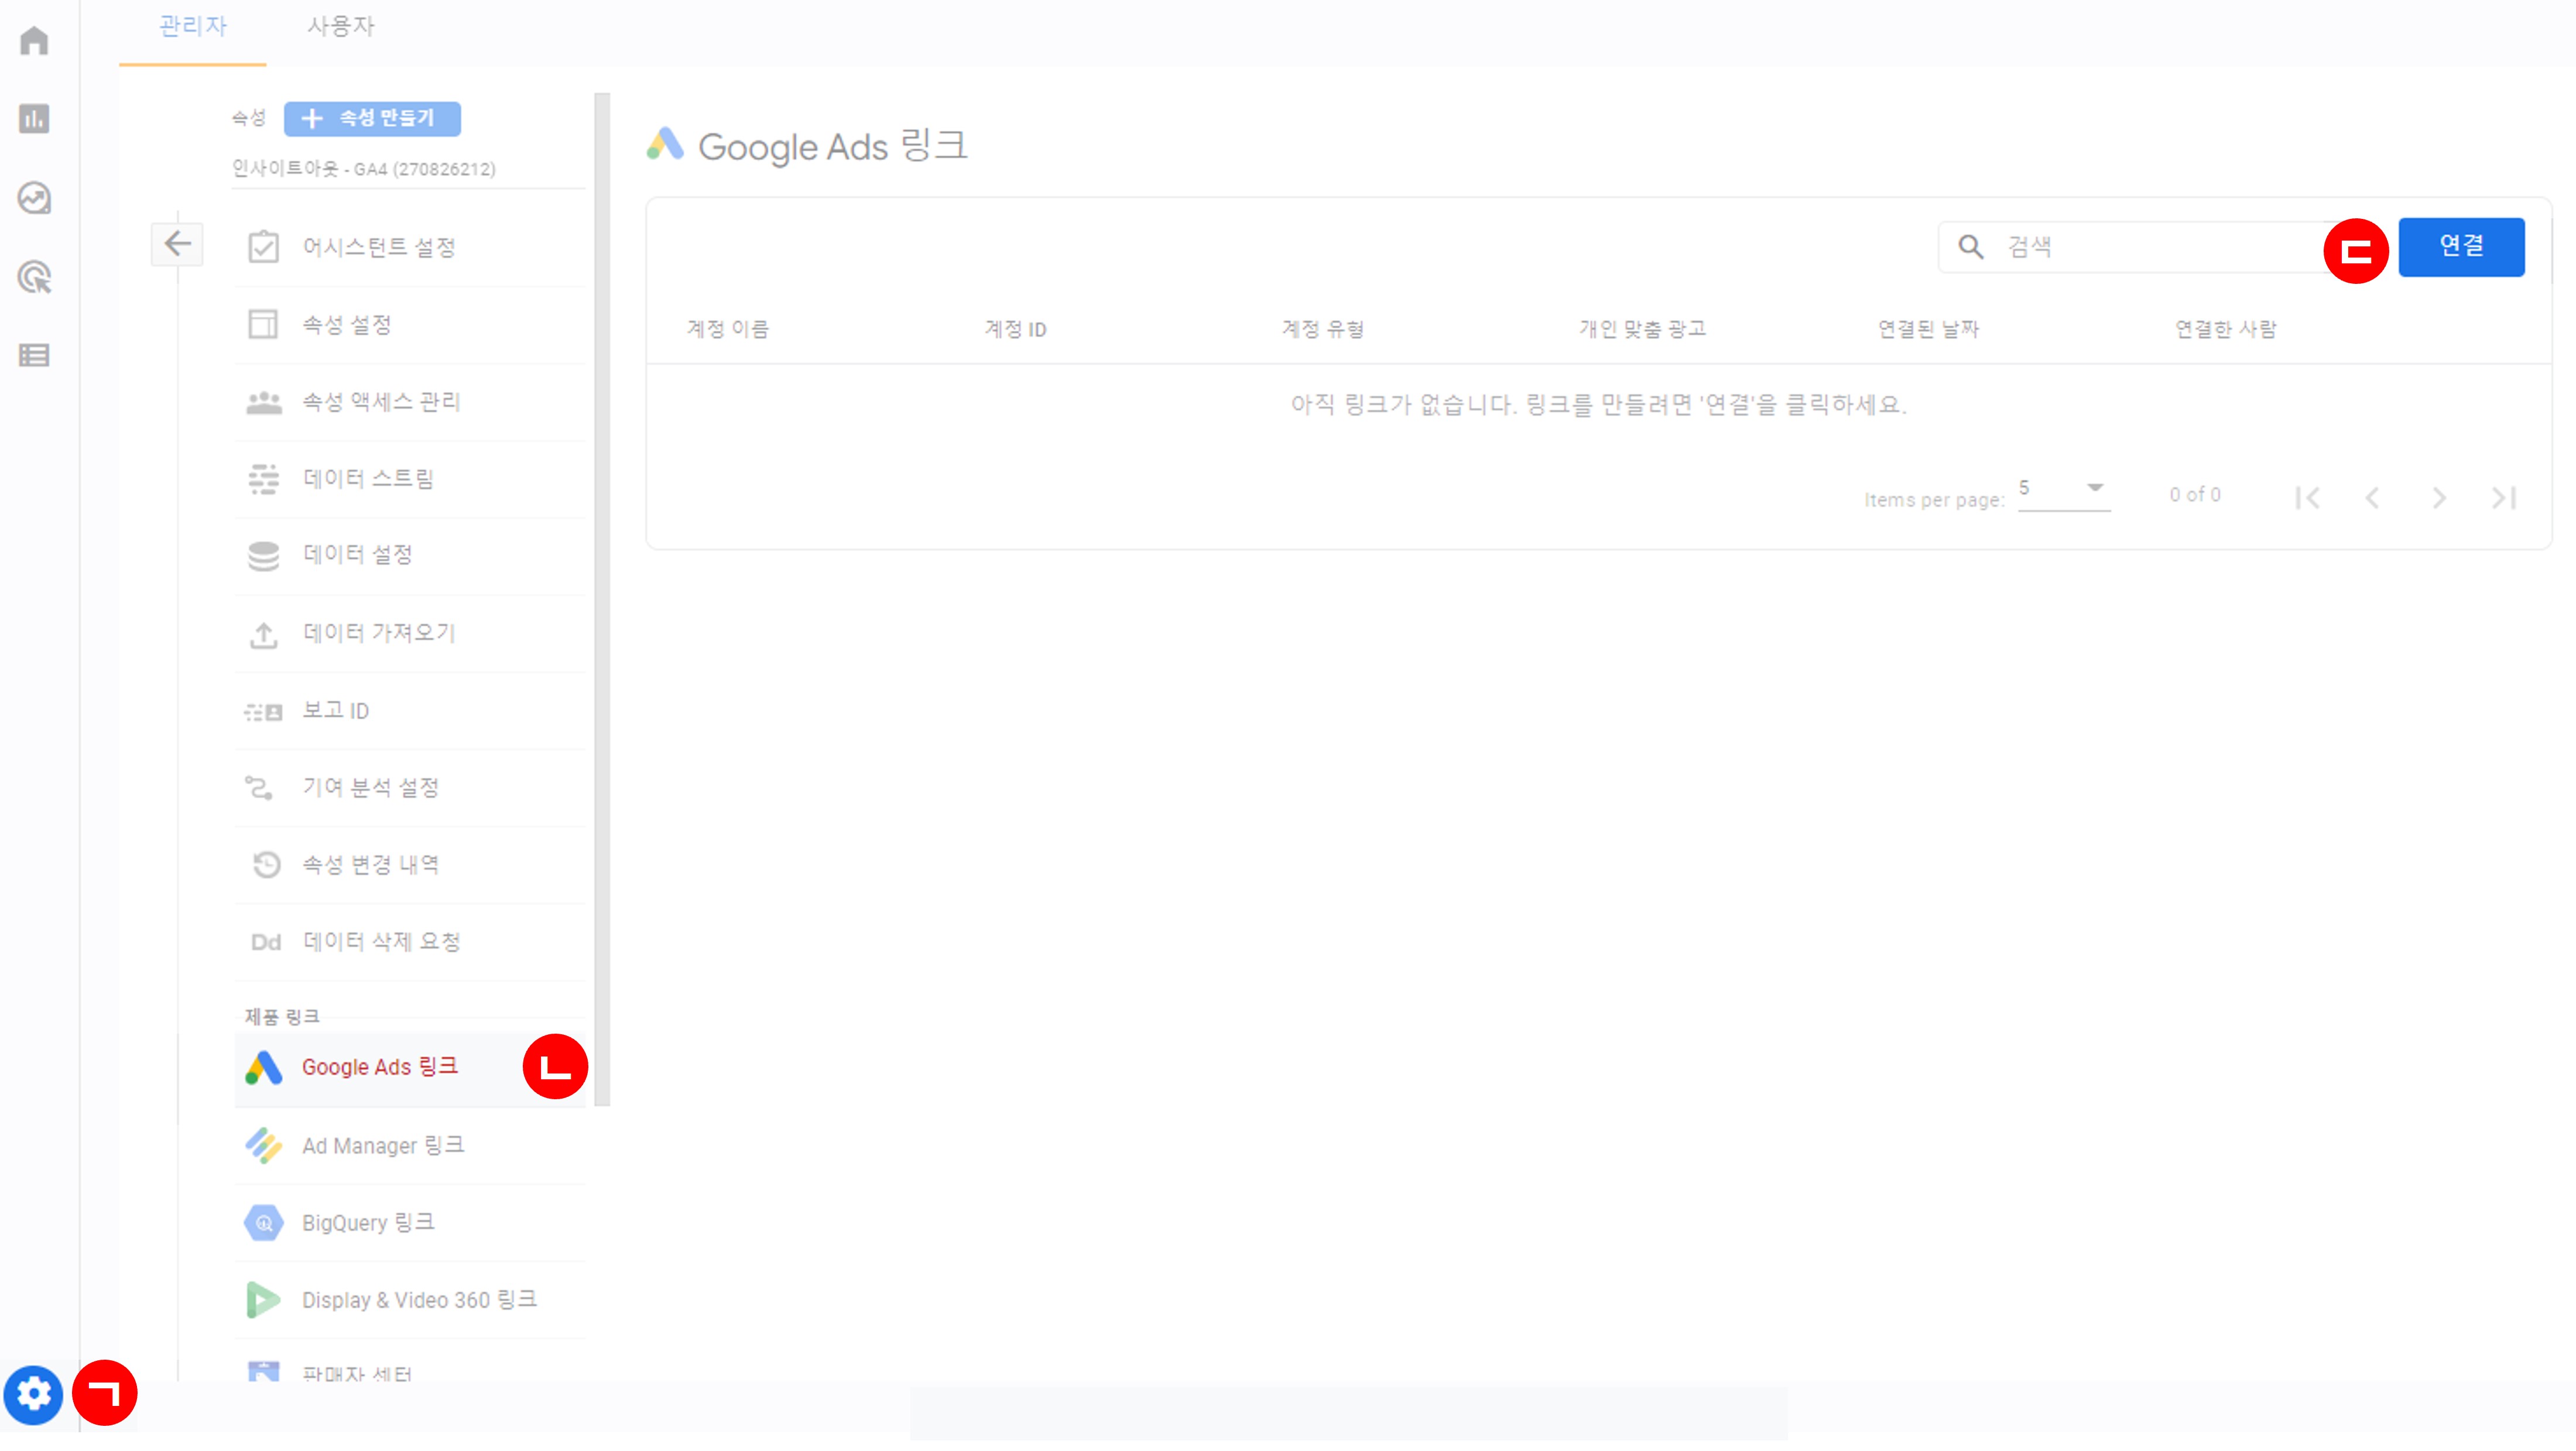Open 어시스턴트 설정 menu item
The image size is (2576, 1451).
coord(409,247)
